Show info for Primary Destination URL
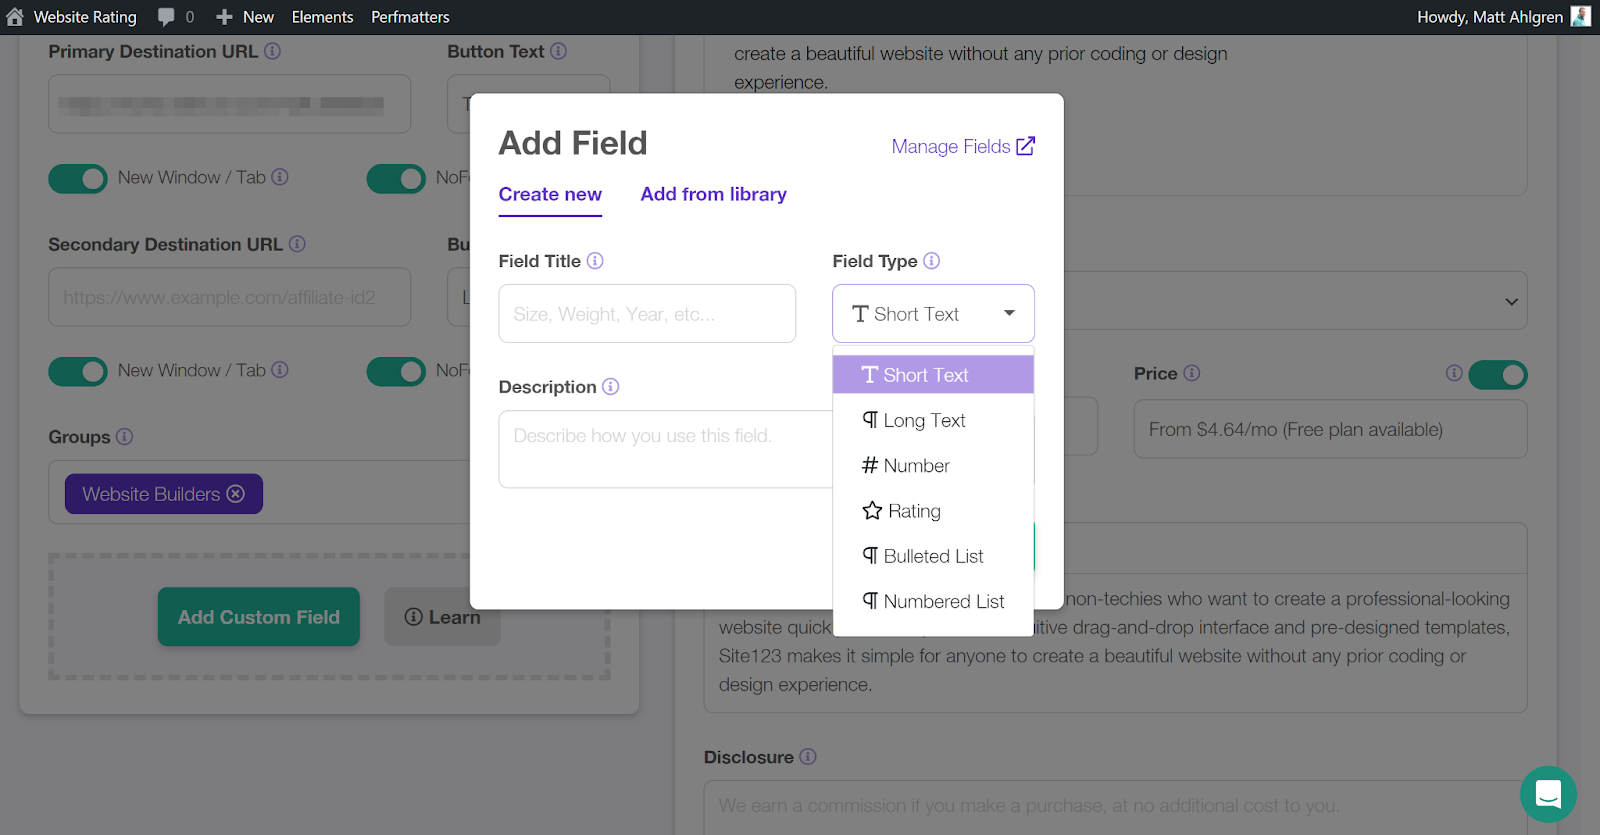This screenshot has width=1600, height=835. pyautogui.click(x=272, y=51)
